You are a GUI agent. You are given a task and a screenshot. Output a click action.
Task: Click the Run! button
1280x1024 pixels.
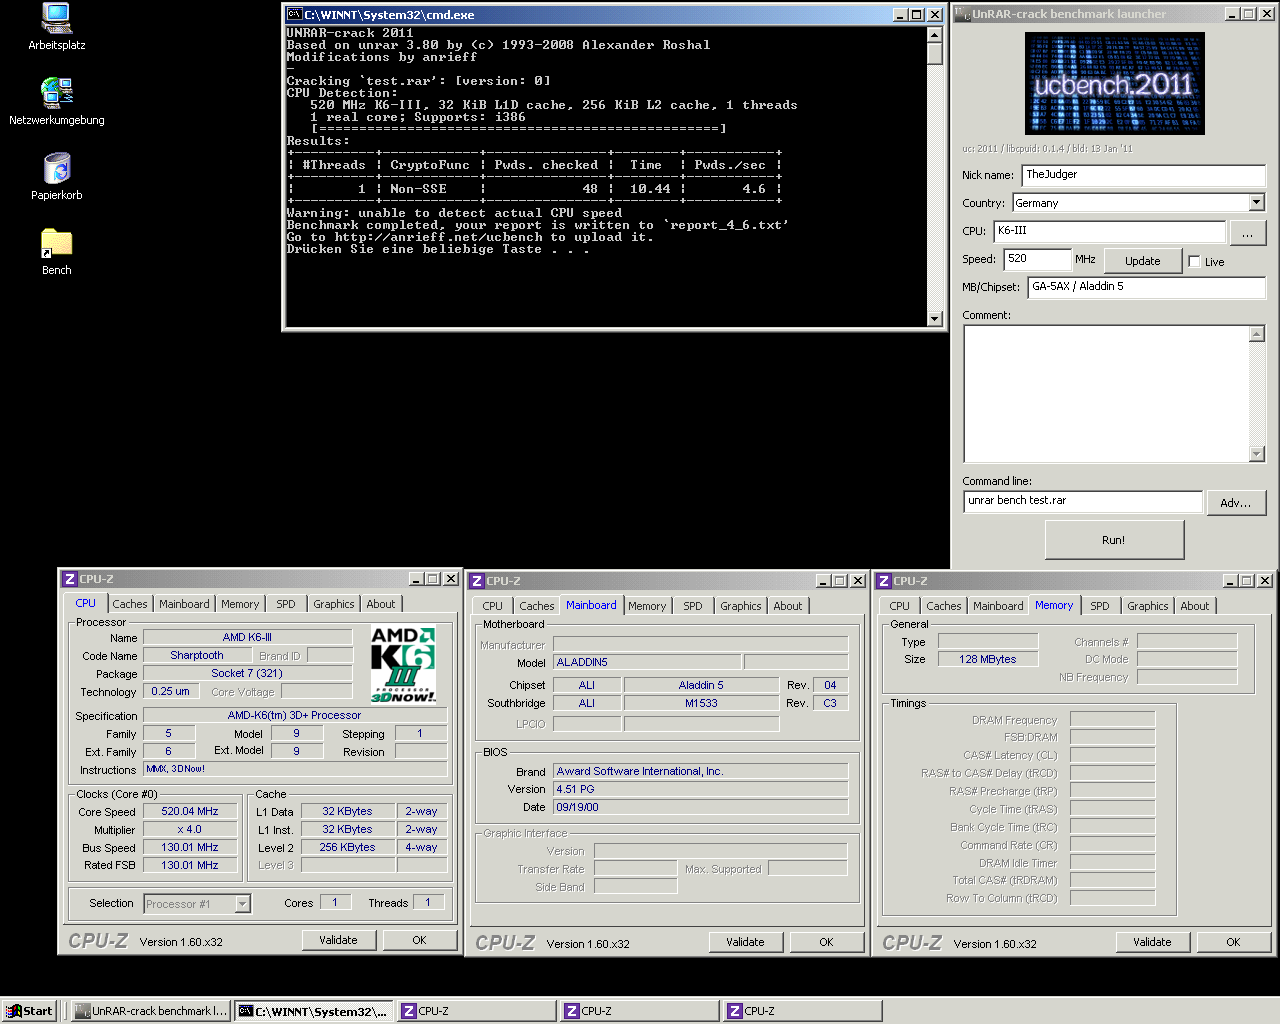point(1114,540)
